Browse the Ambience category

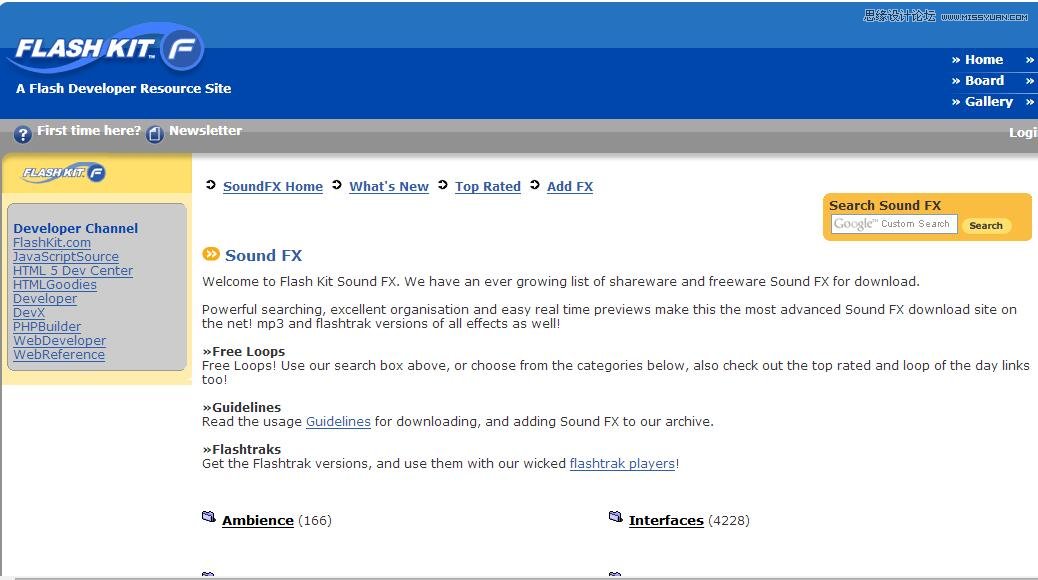(x=258, y=520)
